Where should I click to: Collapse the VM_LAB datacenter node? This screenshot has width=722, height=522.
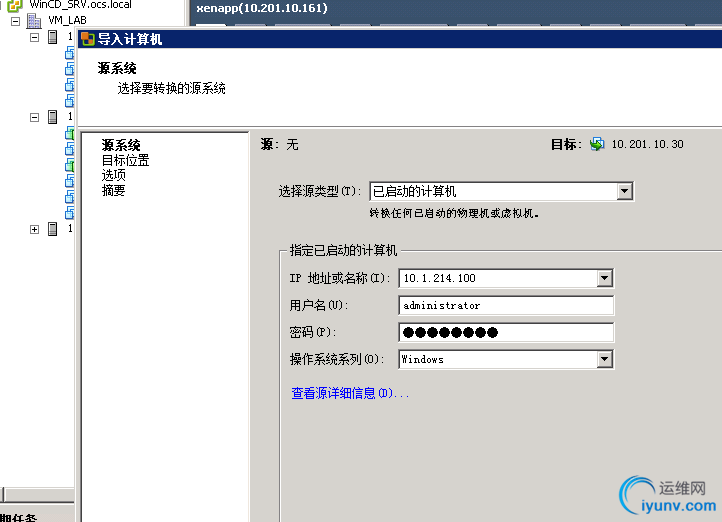16,21
